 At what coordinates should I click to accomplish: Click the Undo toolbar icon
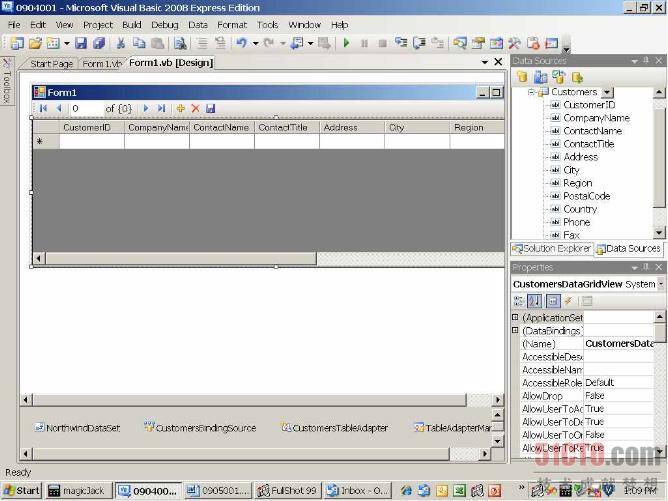[242, 43]
